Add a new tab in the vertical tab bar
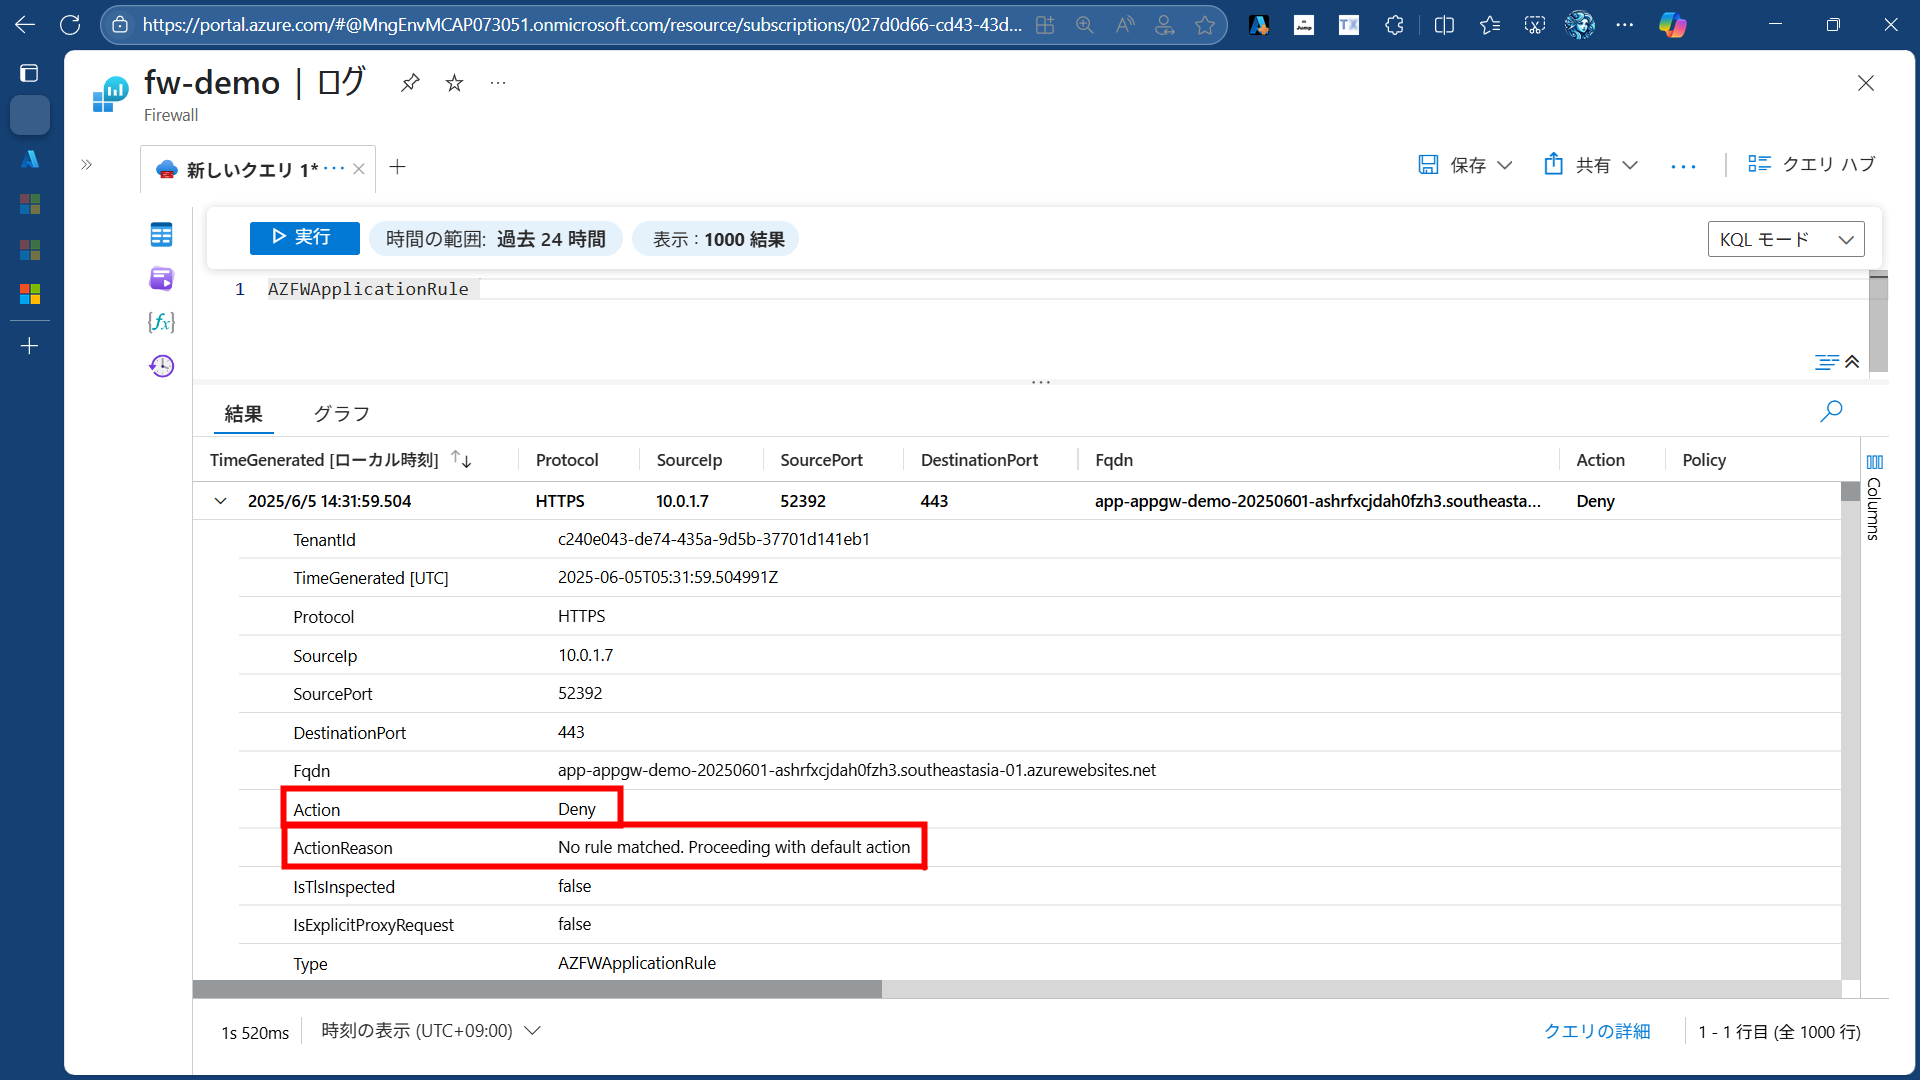Screen dimensions: 1920x1080 pyautogui.click(x=29, y=346)
